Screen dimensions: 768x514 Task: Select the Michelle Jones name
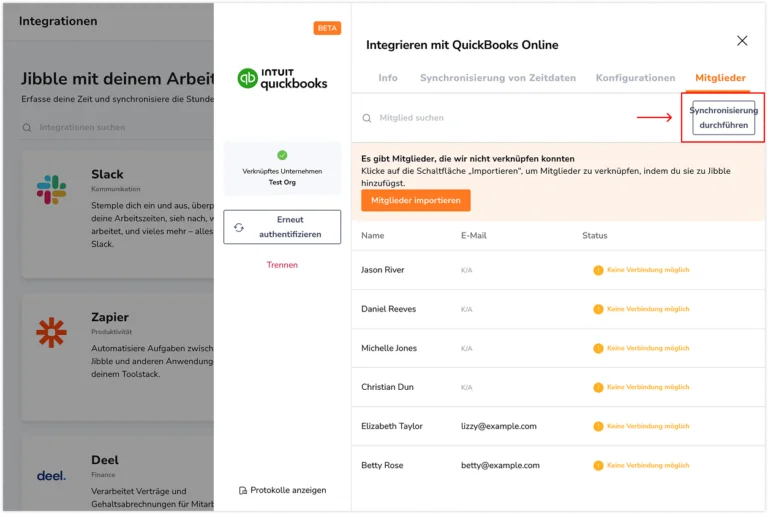click(389, 348)
